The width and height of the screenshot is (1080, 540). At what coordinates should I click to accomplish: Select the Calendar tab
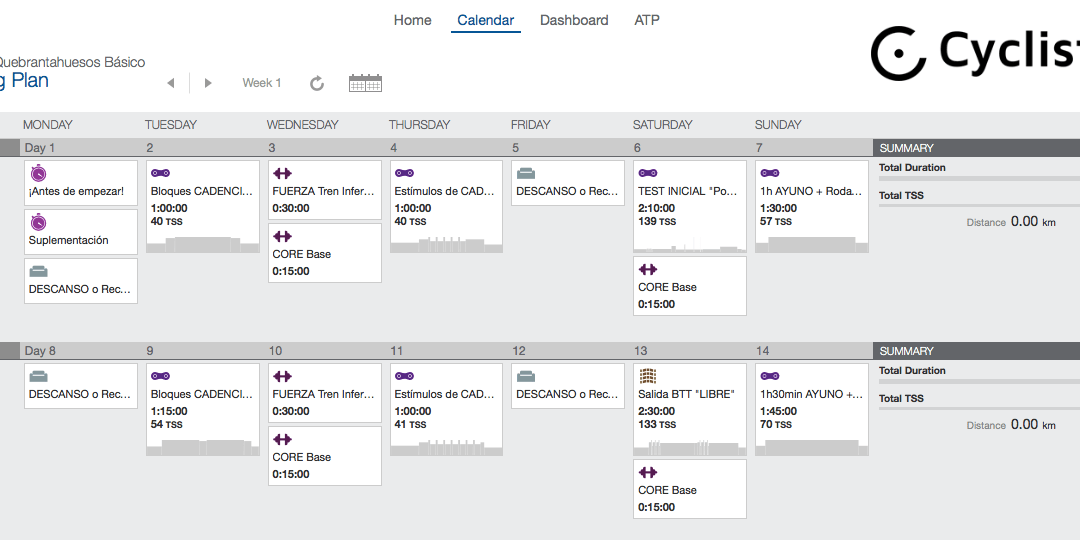tap(486, 20)
